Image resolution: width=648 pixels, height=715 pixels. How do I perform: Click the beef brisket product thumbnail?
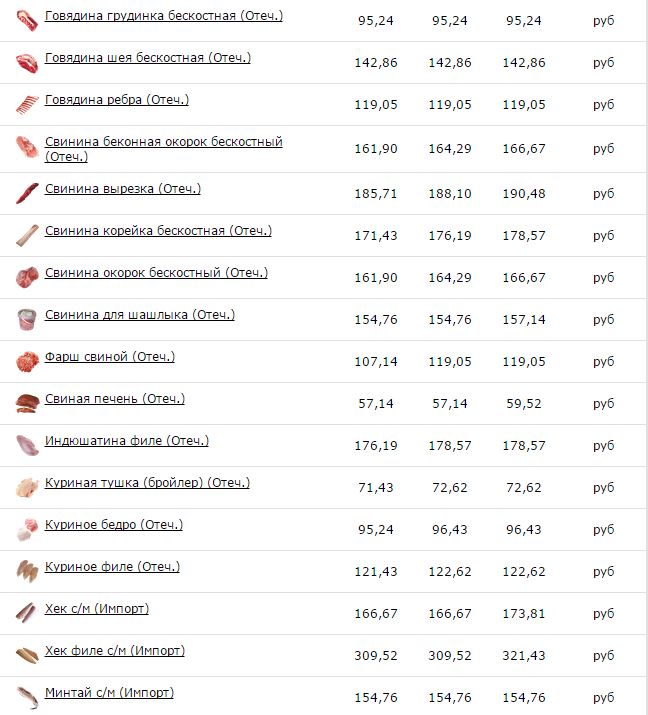27,21
